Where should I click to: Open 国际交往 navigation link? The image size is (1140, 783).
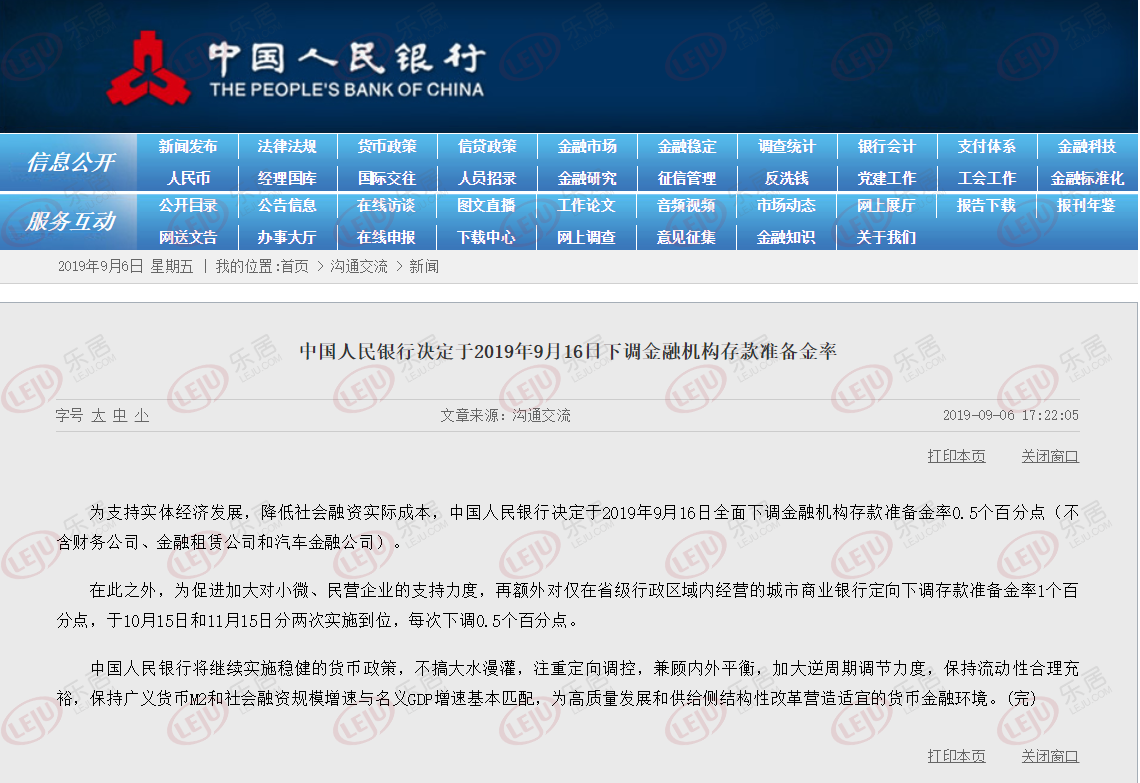[x=387, y=178]
